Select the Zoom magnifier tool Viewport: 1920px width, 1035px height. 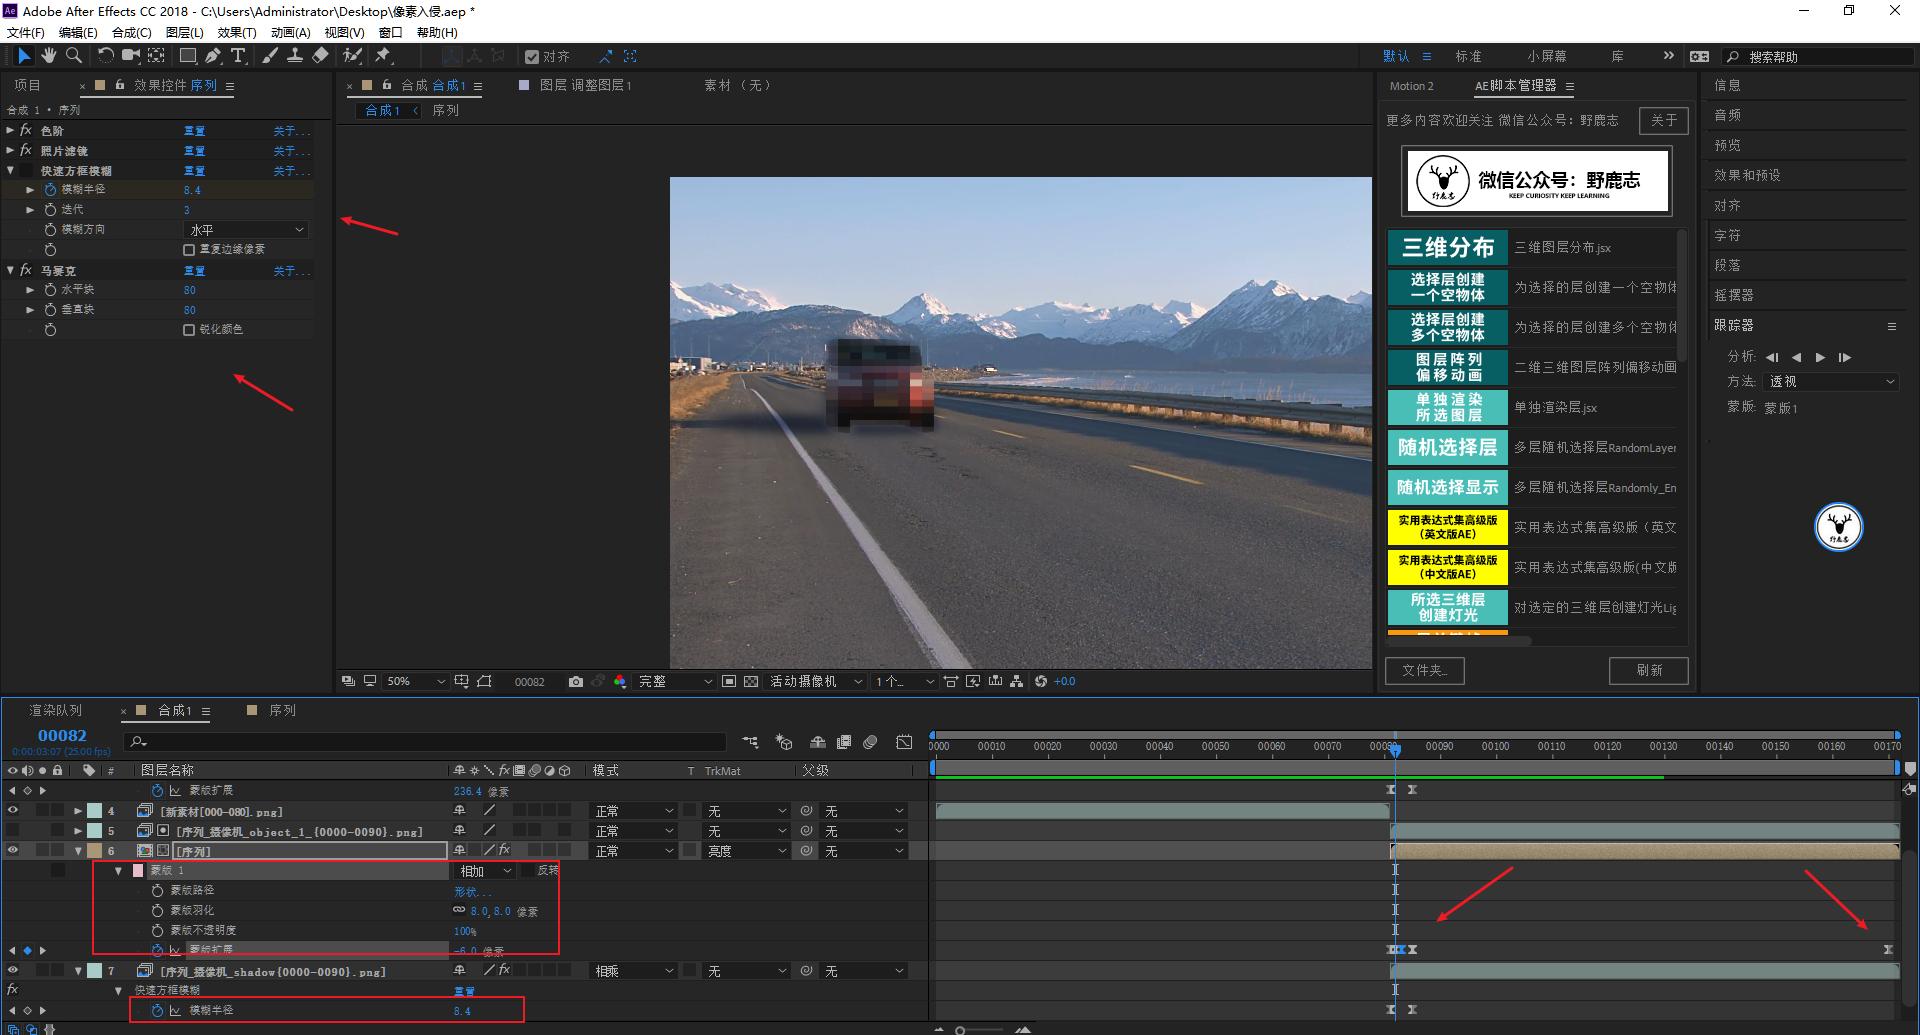[x=73, y=56]
